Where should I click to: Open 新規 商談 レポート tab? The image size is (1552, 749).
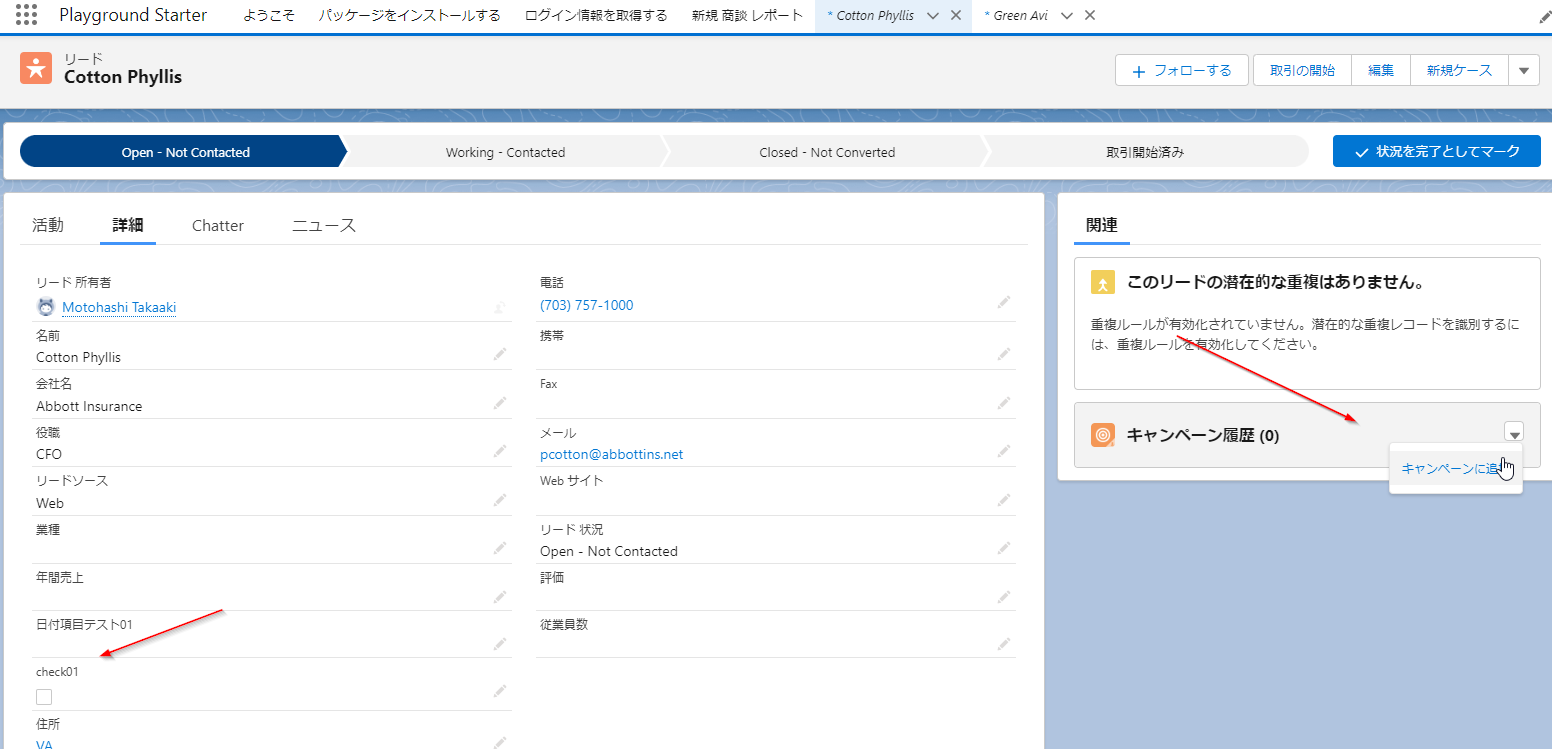tap(747, 15)
